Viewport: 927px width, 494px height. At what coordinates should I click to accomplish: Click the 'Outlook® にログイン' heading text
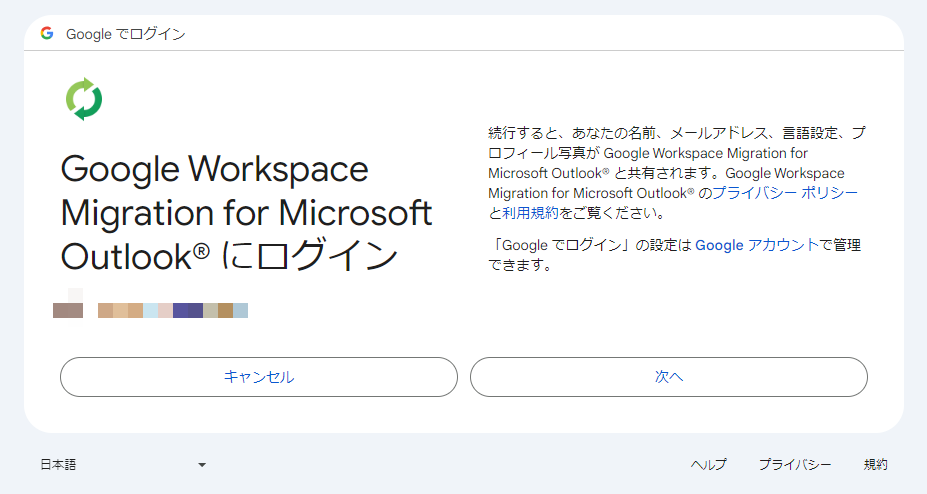coord(229,256)
